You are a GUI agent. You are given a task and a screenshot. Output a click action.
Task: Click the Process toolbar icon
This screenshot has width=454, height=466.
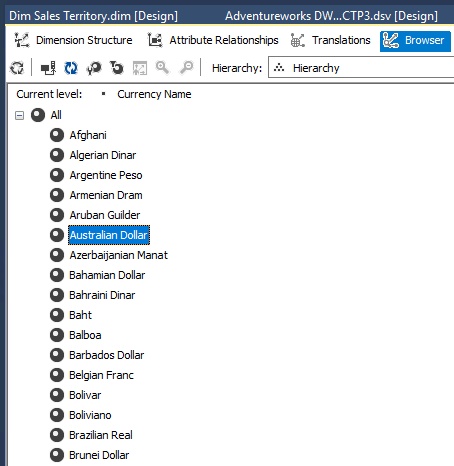(17, 68)
